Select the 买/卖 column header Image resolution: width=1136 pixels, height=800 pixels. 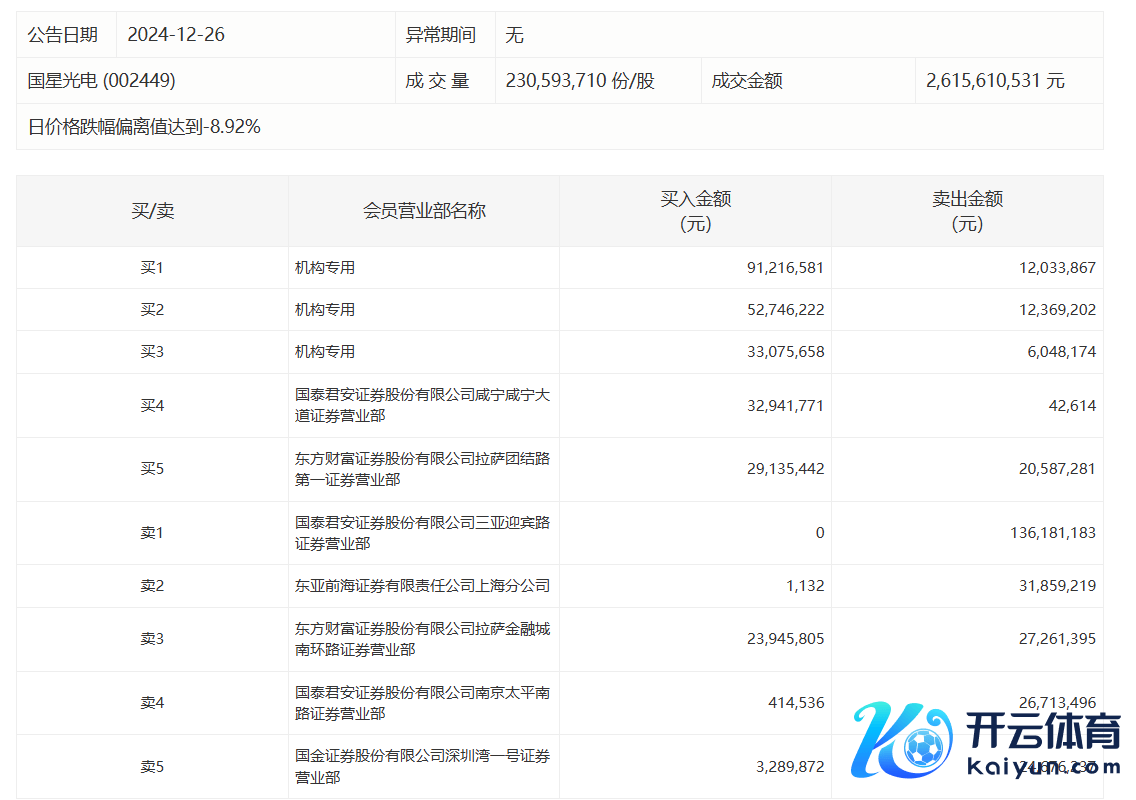tap(152, 211)
